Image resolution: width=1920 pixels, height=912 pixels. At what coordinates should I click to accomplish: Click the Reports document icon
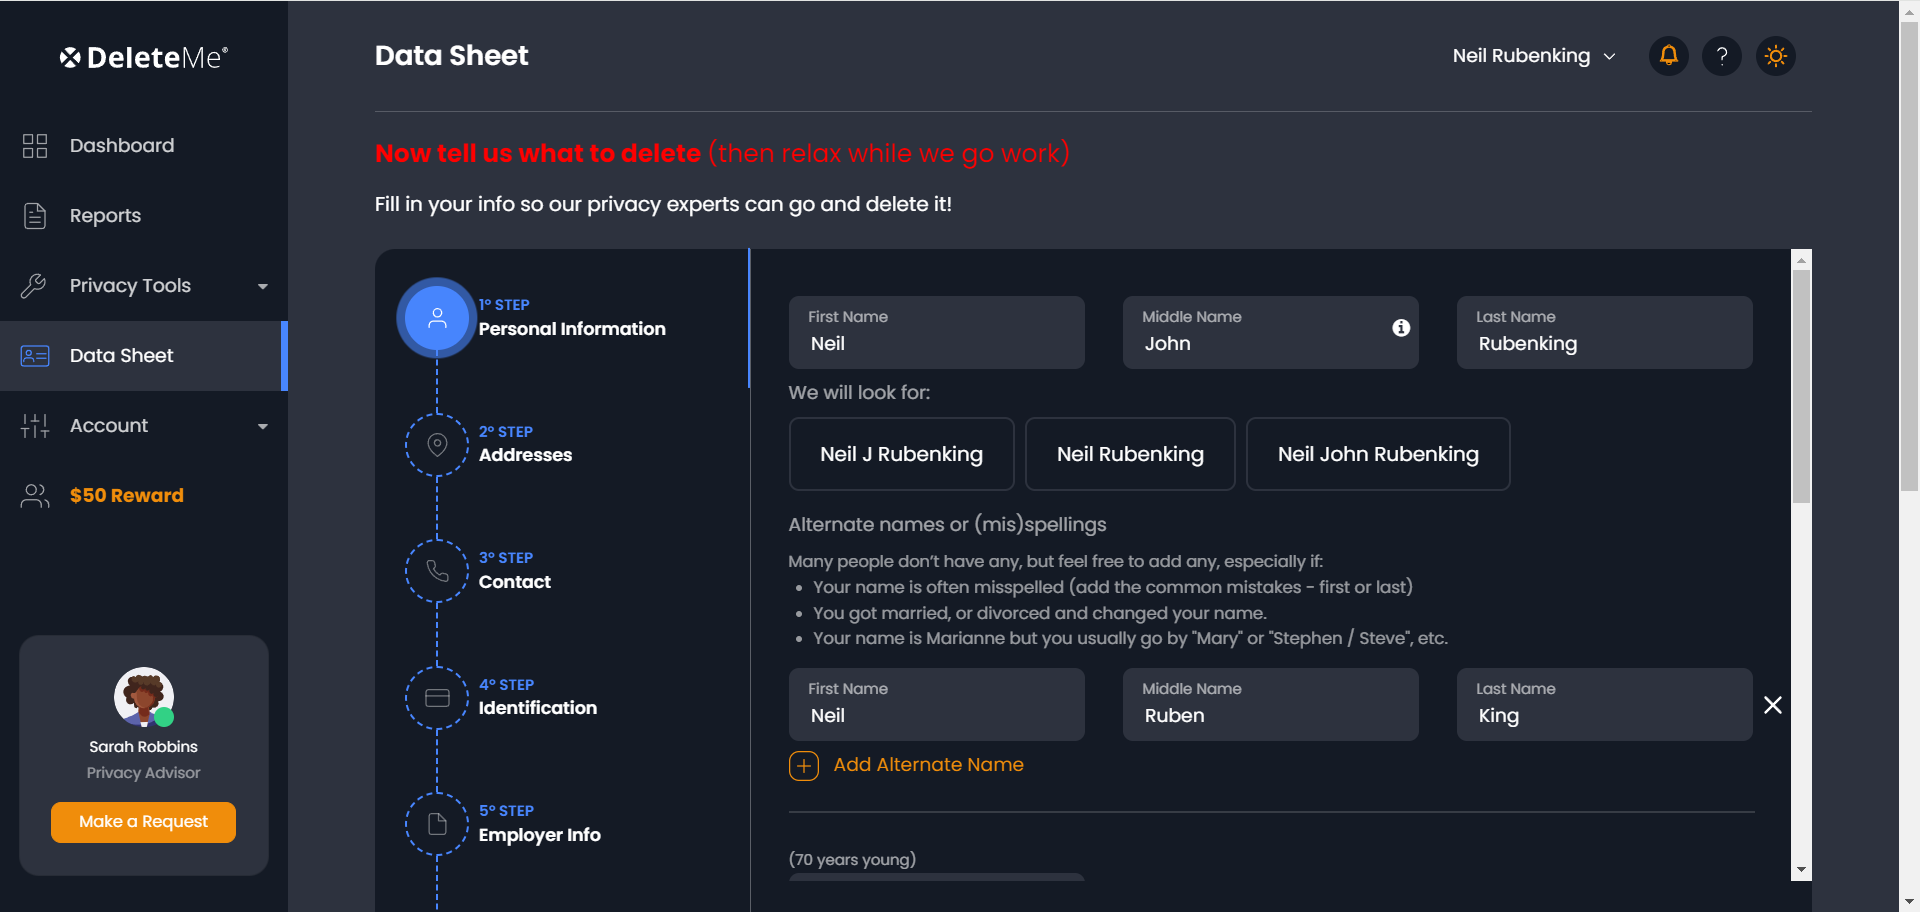pyautogui.click(x=35, y=216)
